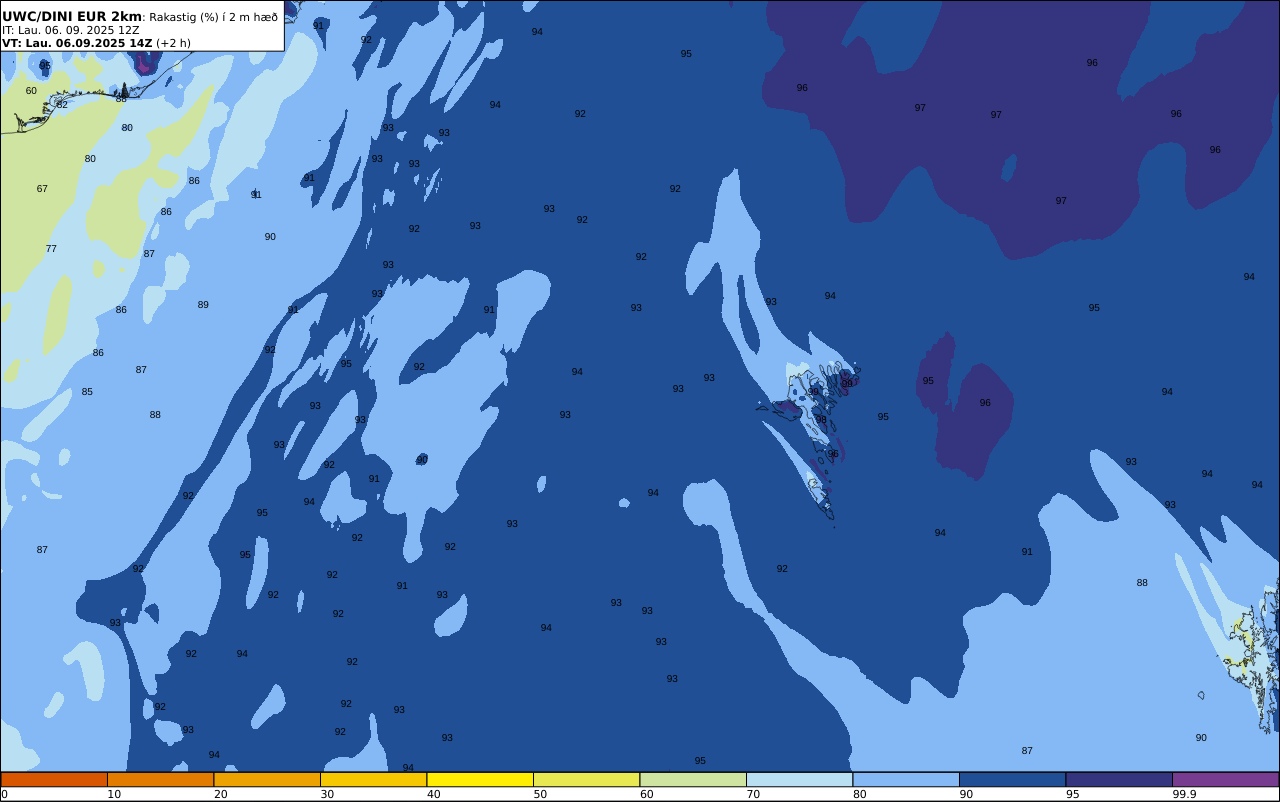Click the navy 95–99.9 legend swatch
Viewport: 1280px width, 802px height.
pos(1119,779)
